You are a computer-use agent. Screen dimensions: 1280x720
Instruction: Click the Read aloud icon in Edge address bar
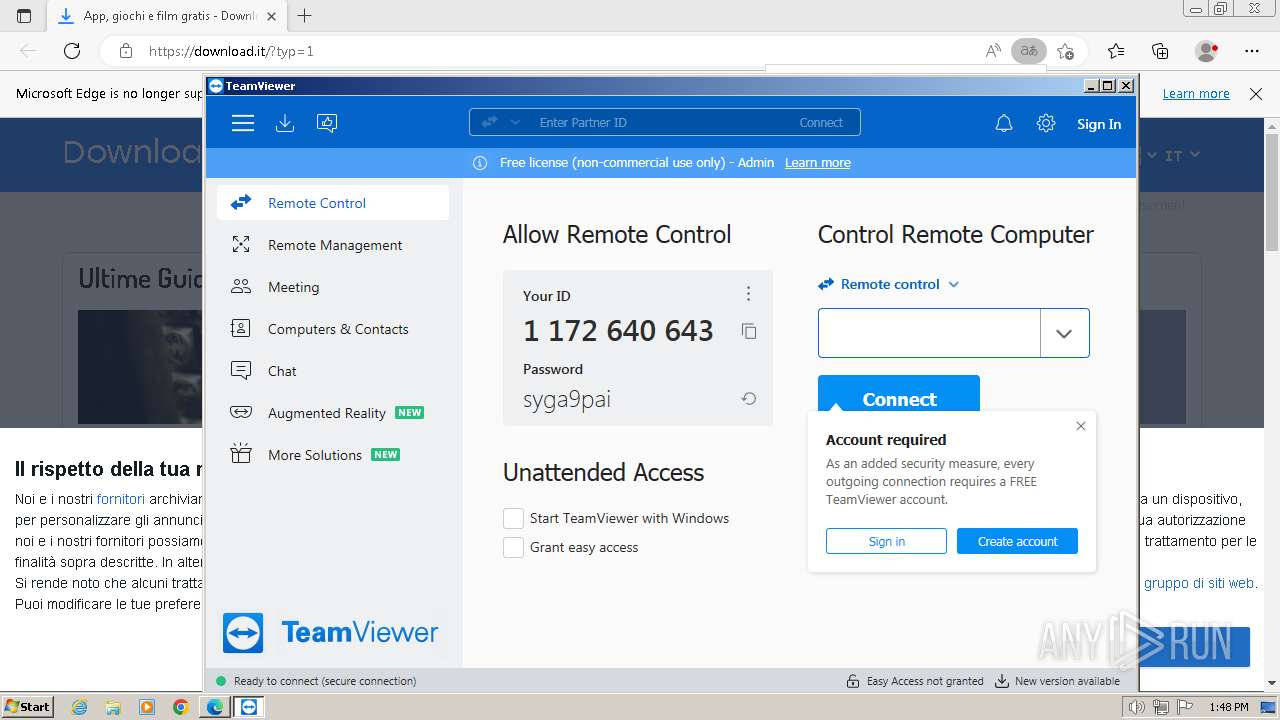pos(993,51)
